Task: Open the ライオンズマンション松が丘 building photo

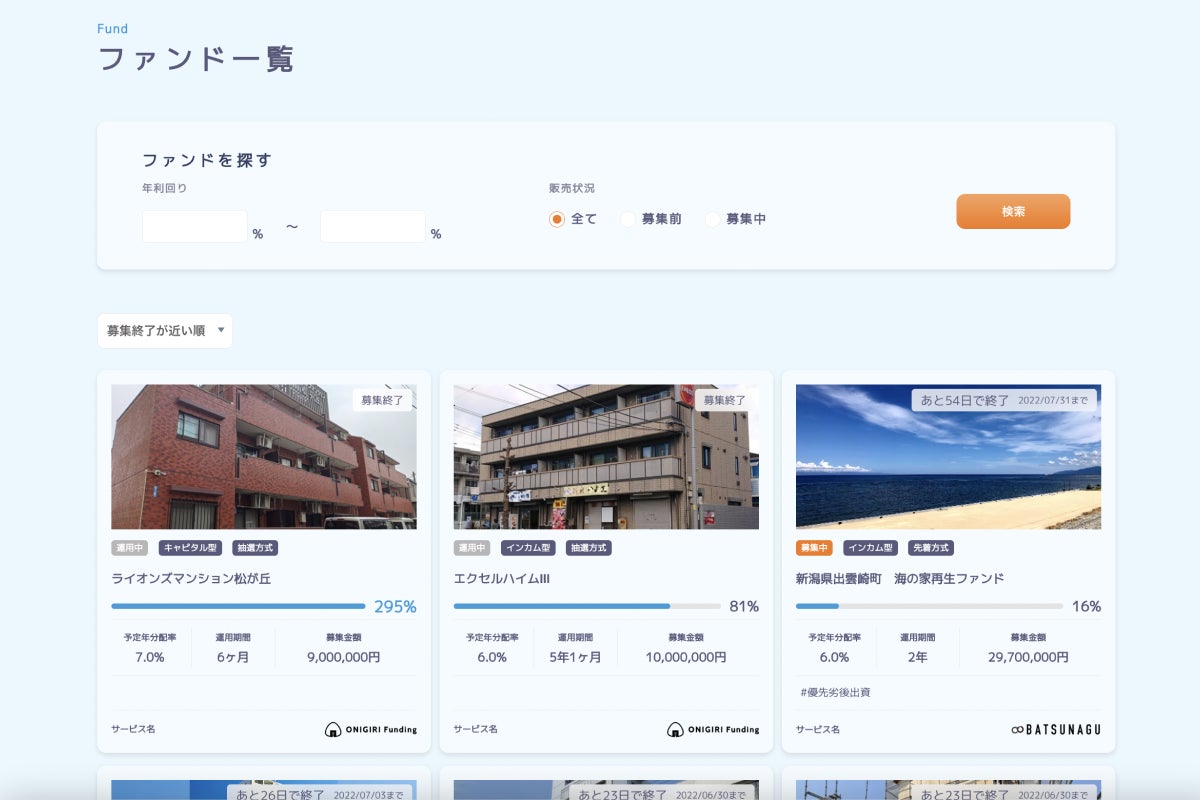Action: coord(264,457)
